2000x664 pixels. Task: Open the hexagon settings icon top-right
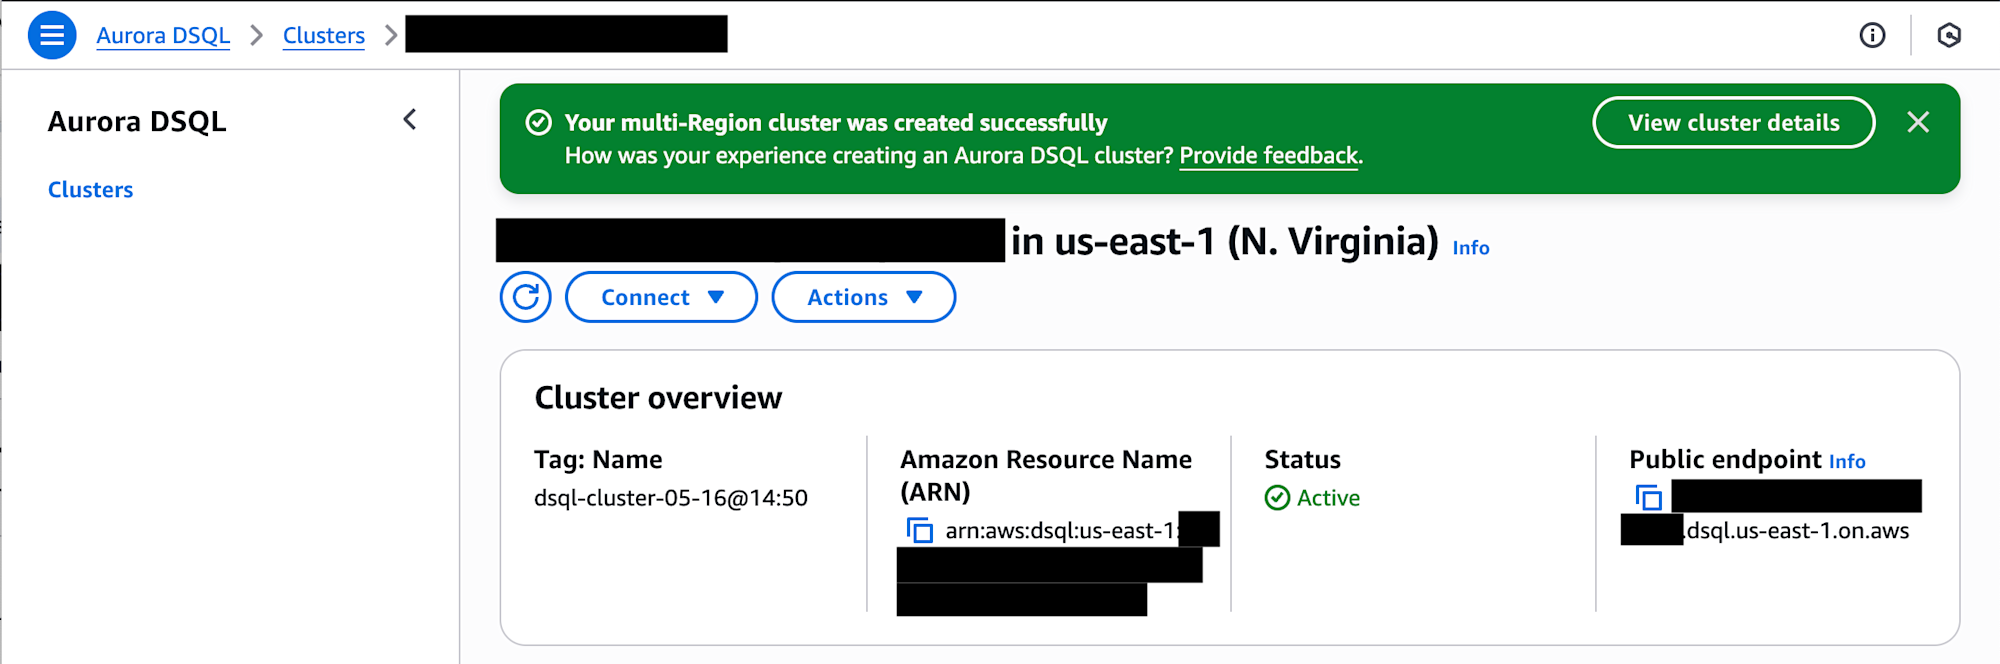(x=1949, y=35)
